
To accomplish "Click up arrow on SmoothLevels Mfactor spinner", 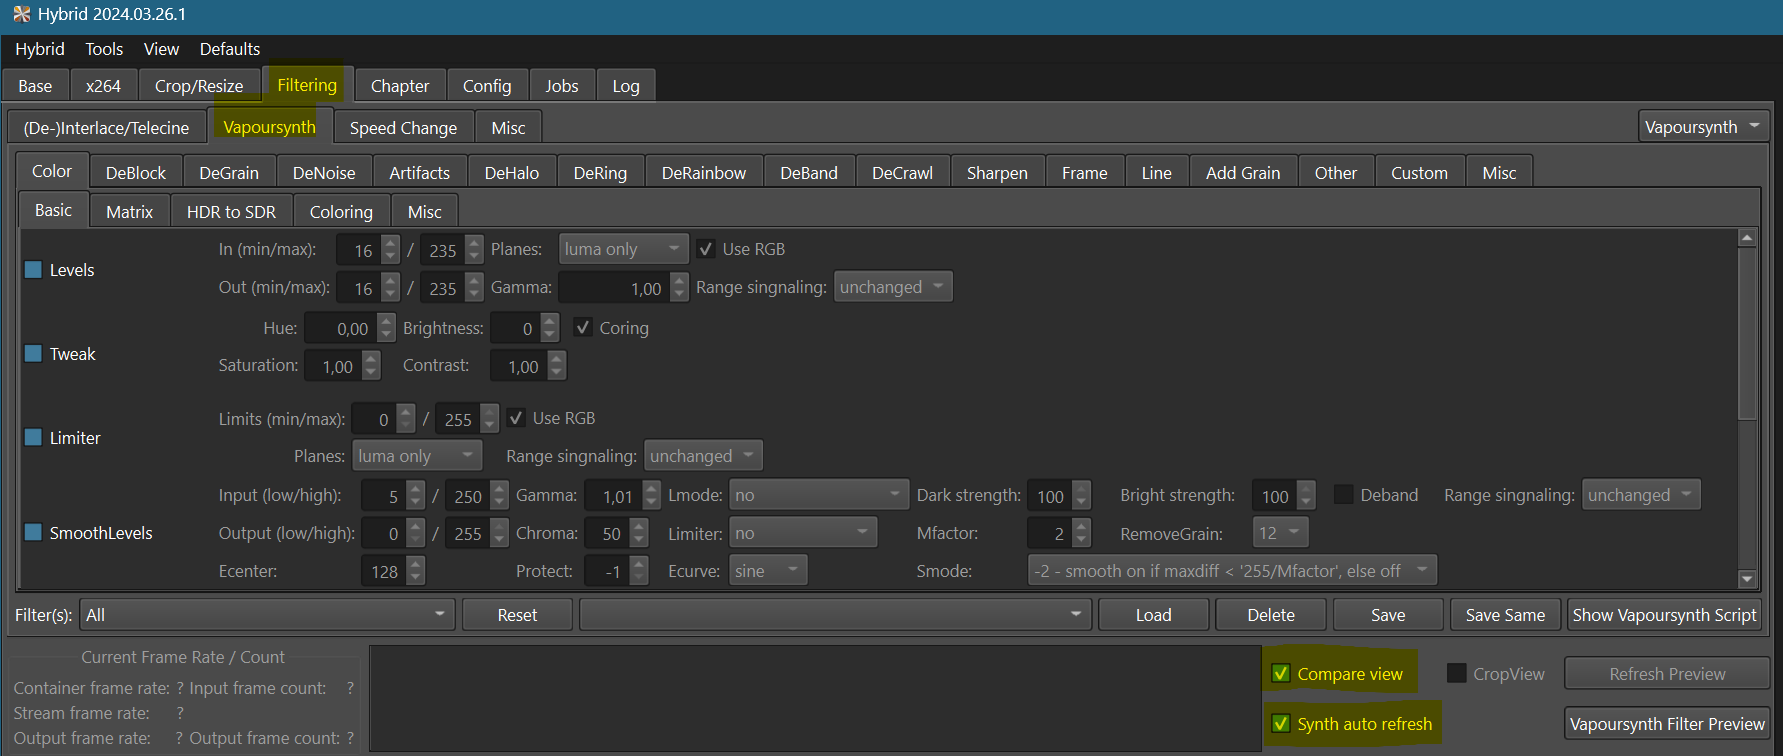I will pos(1081,527).
